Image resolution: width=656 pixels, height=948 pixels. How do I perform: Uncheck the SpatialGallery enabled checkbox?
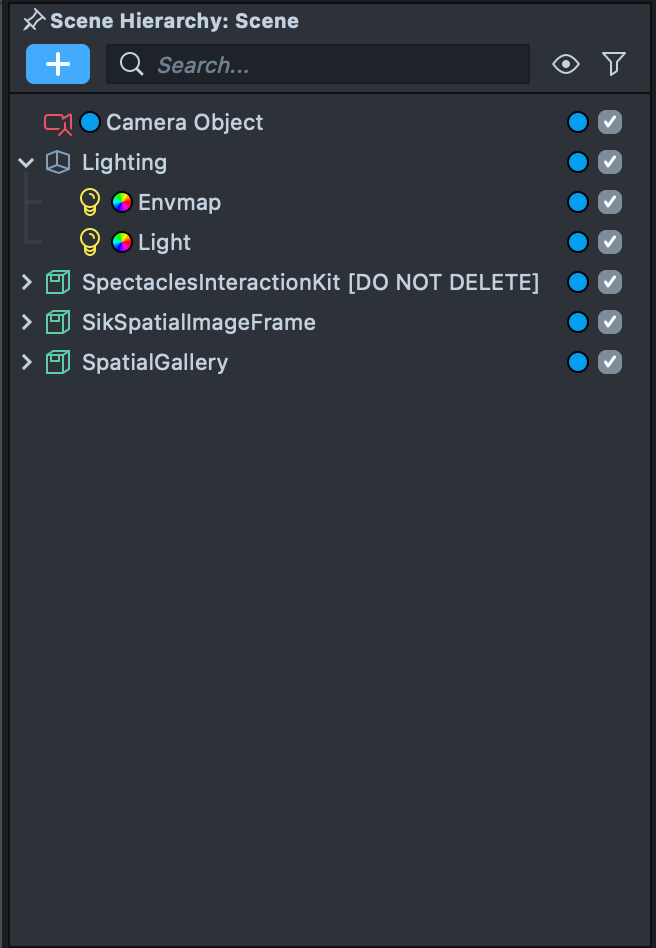point(610,362)
